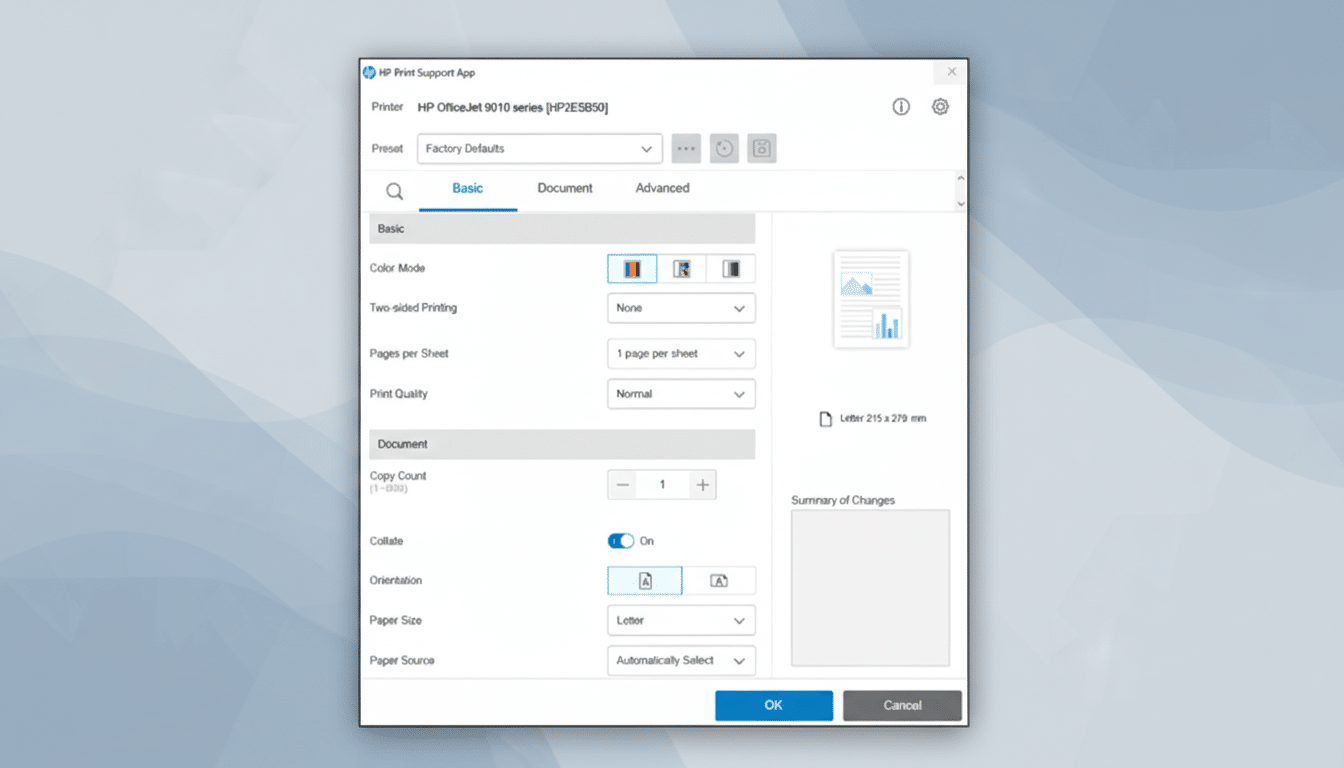
Task: Open the preset more options menu
Action: 686,148
